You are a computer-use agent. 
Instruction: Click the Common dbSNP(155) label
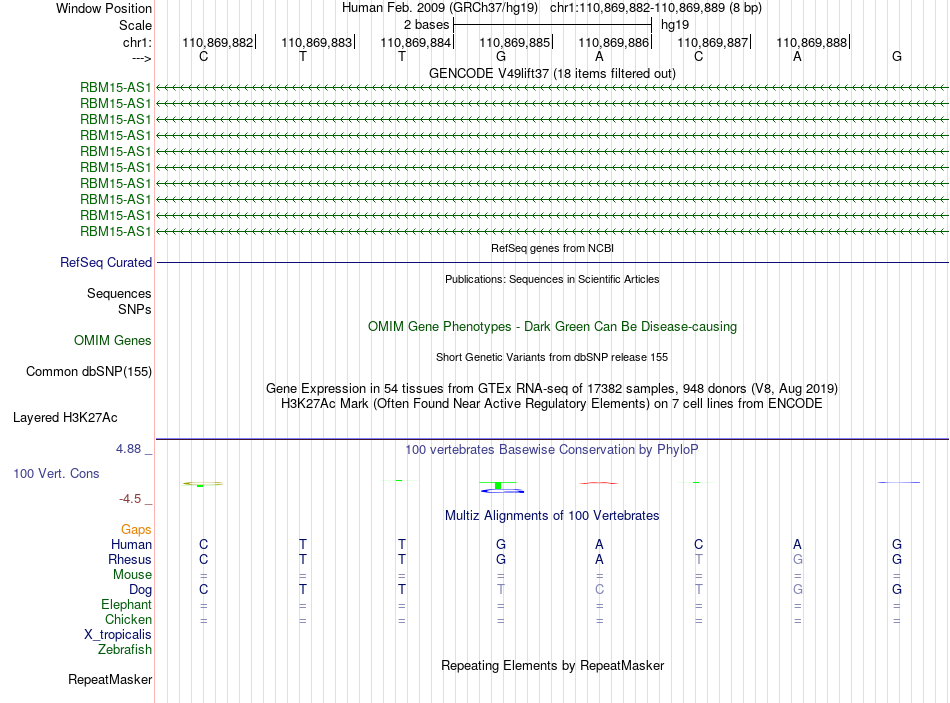pyautogui.click(x=89, y=371)
